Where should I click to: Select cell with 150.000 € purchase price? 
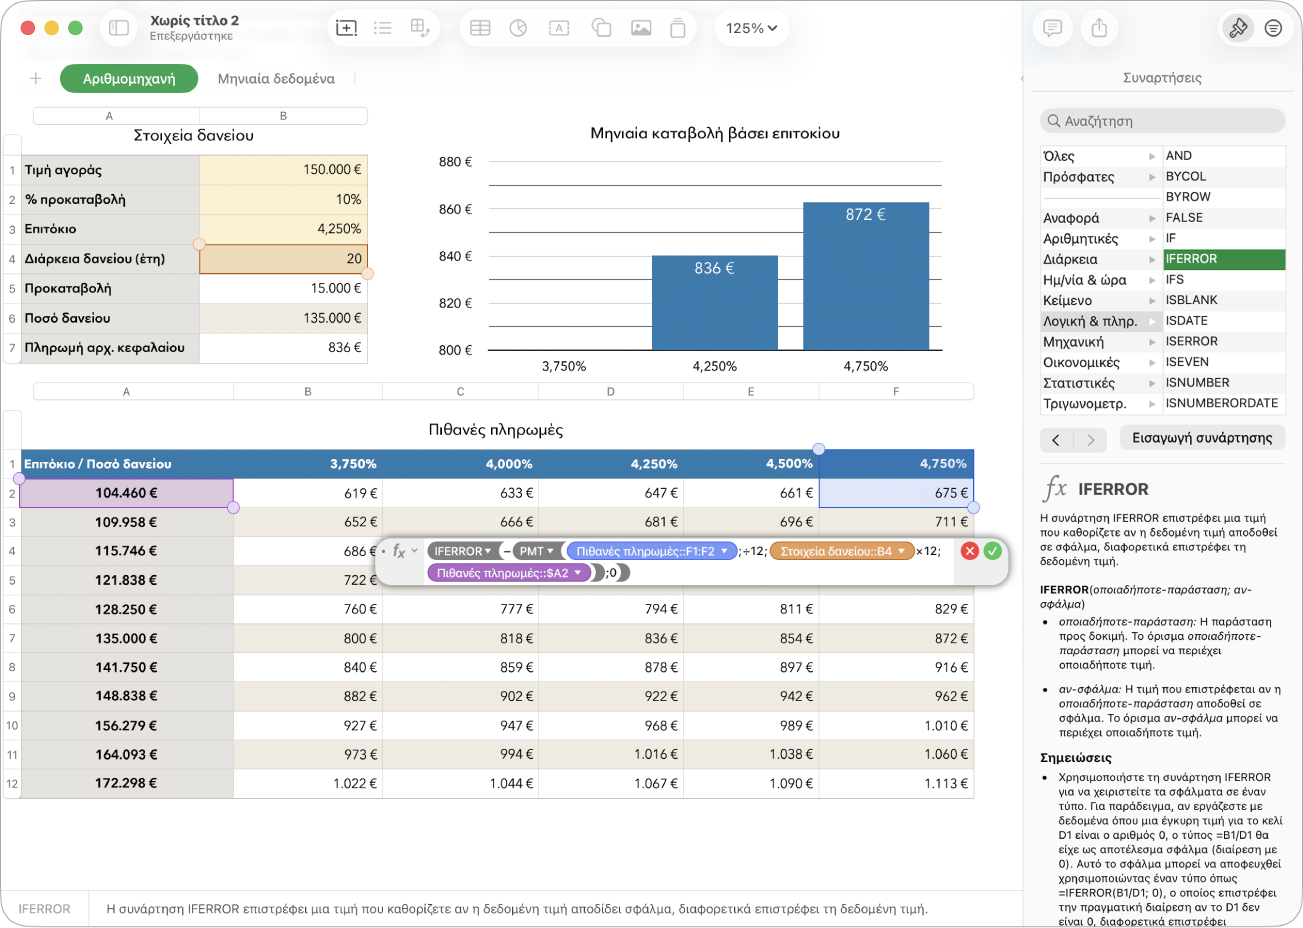point(283,170)
